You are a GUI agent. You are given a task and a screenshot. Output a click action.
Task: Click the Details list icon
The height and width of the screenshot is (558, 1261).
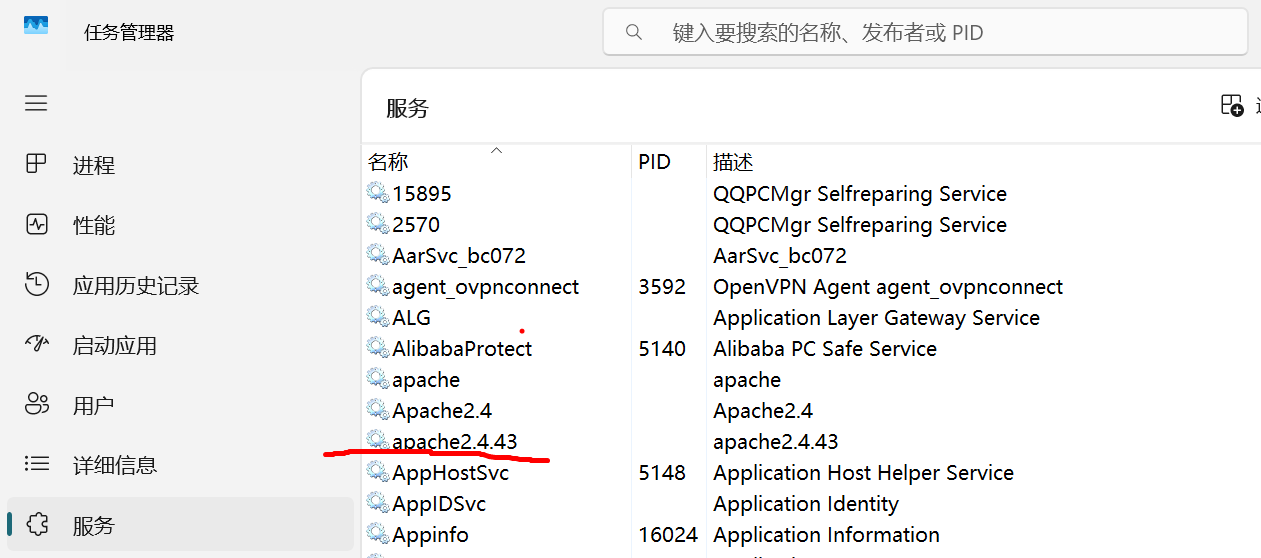pyautogui.click(x=37, y=465)
